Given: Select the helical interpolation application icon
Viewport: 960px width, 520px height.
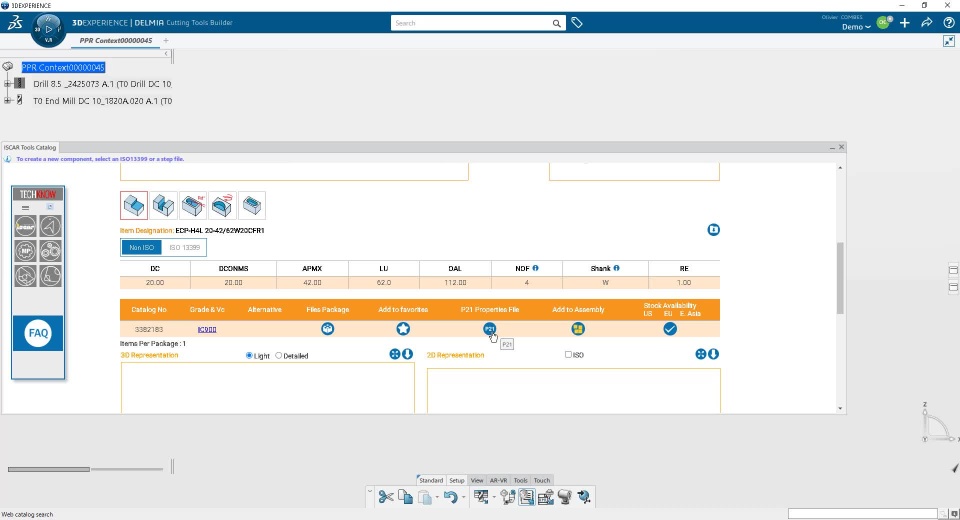Looking at the screenshot, I should (222, 205).
